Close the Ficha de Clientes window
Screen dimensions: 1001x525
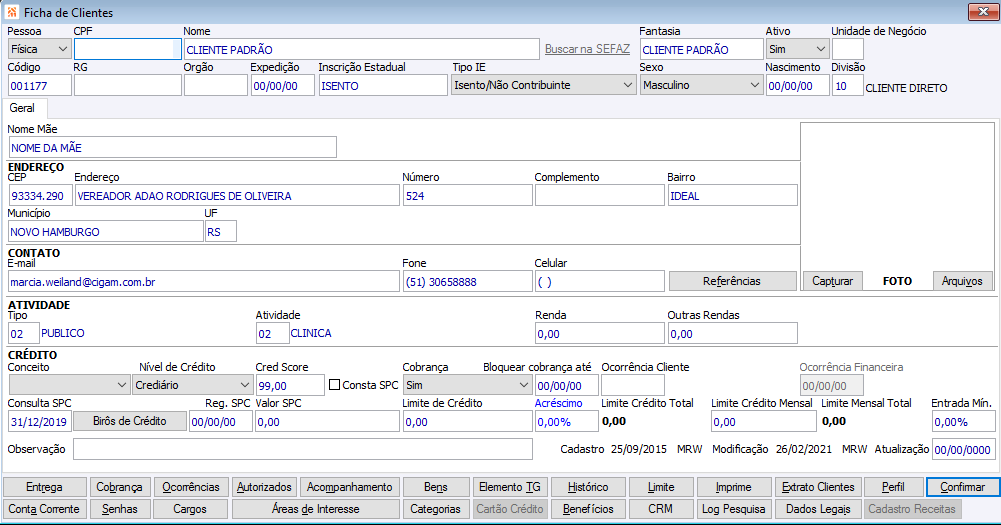[981, 12]
